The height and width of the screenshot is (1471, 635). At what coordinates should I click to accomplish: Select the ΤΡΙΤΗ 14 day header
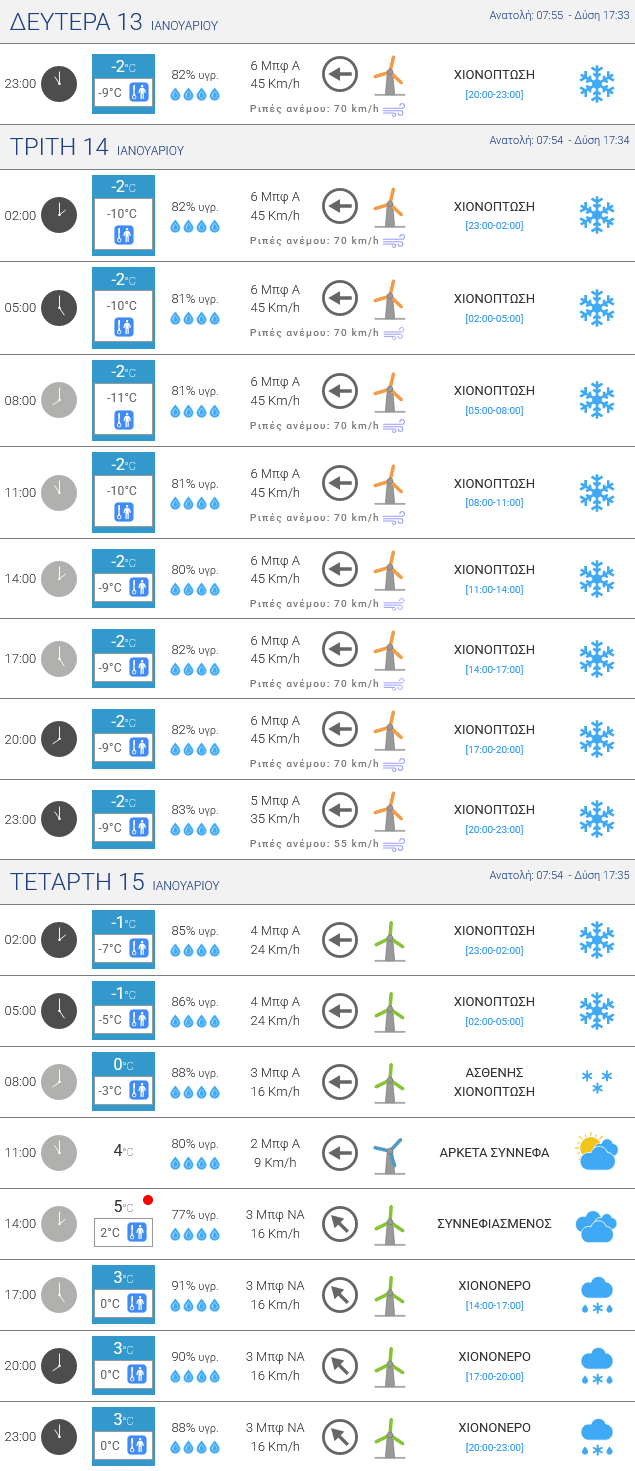point(97,148)
